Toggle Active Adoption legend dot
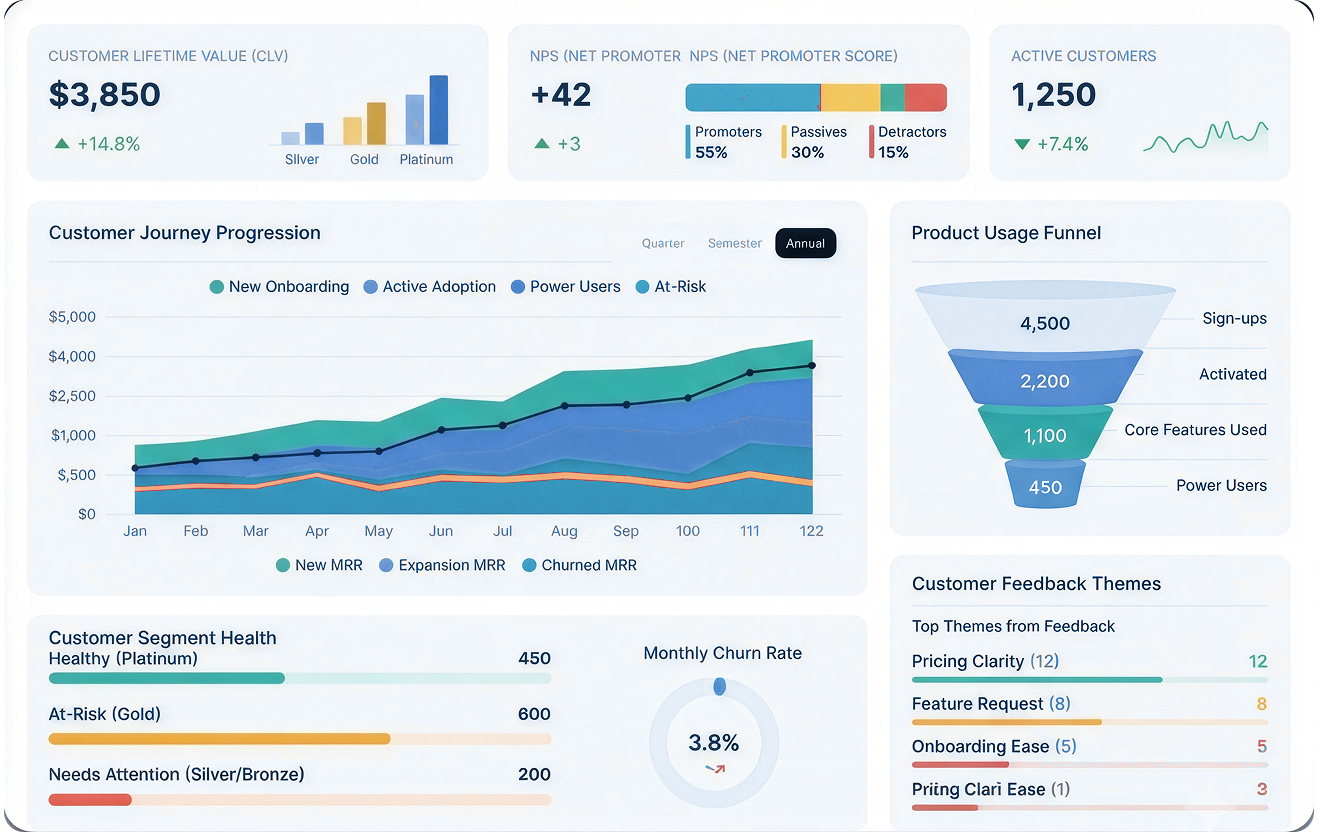 [371, 287]
